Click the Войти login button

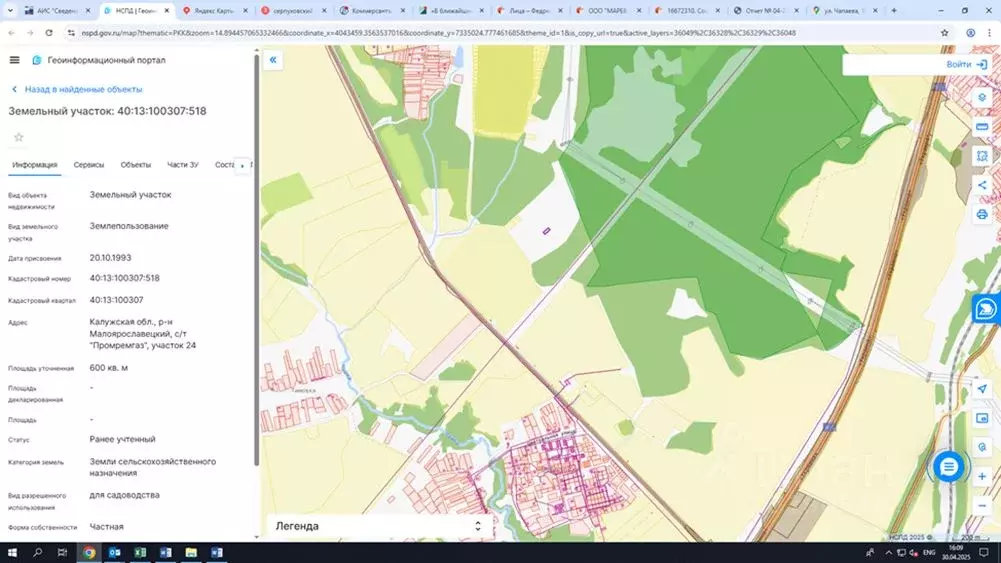pyautogui.click(x=967, y=64)
